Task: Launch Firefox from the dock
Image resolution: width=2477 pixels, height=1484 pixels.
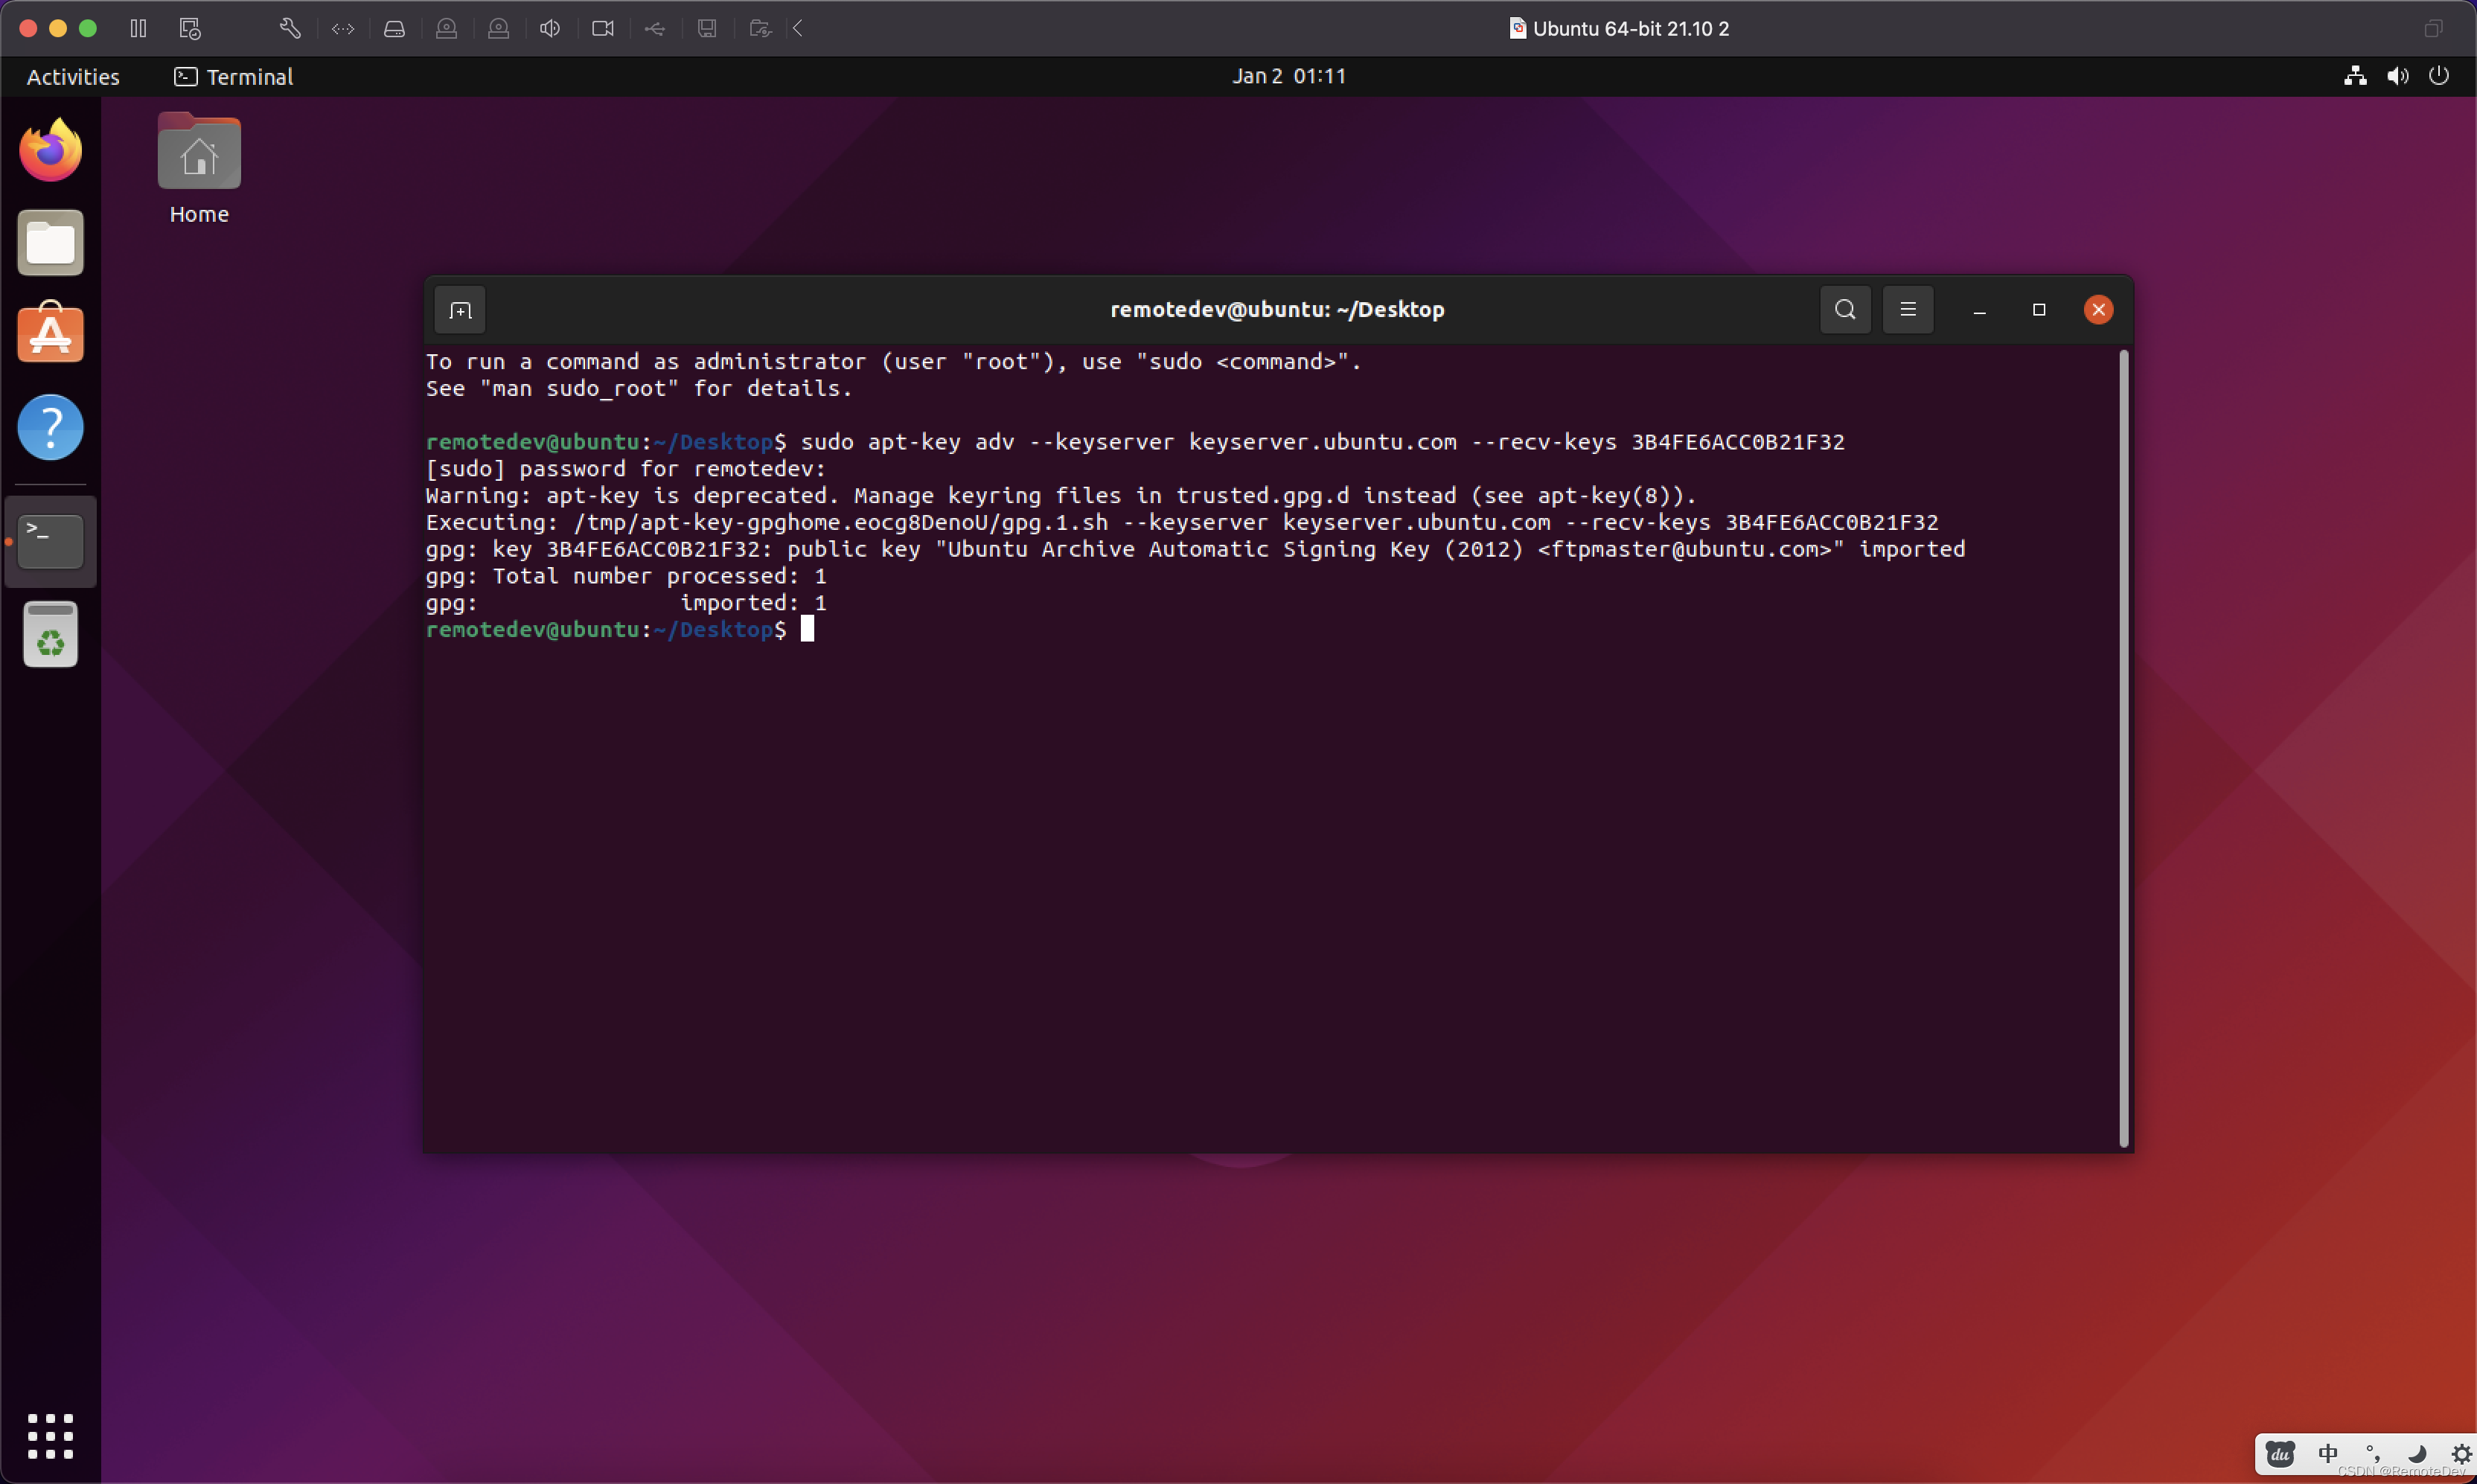Action: [50, 150]
